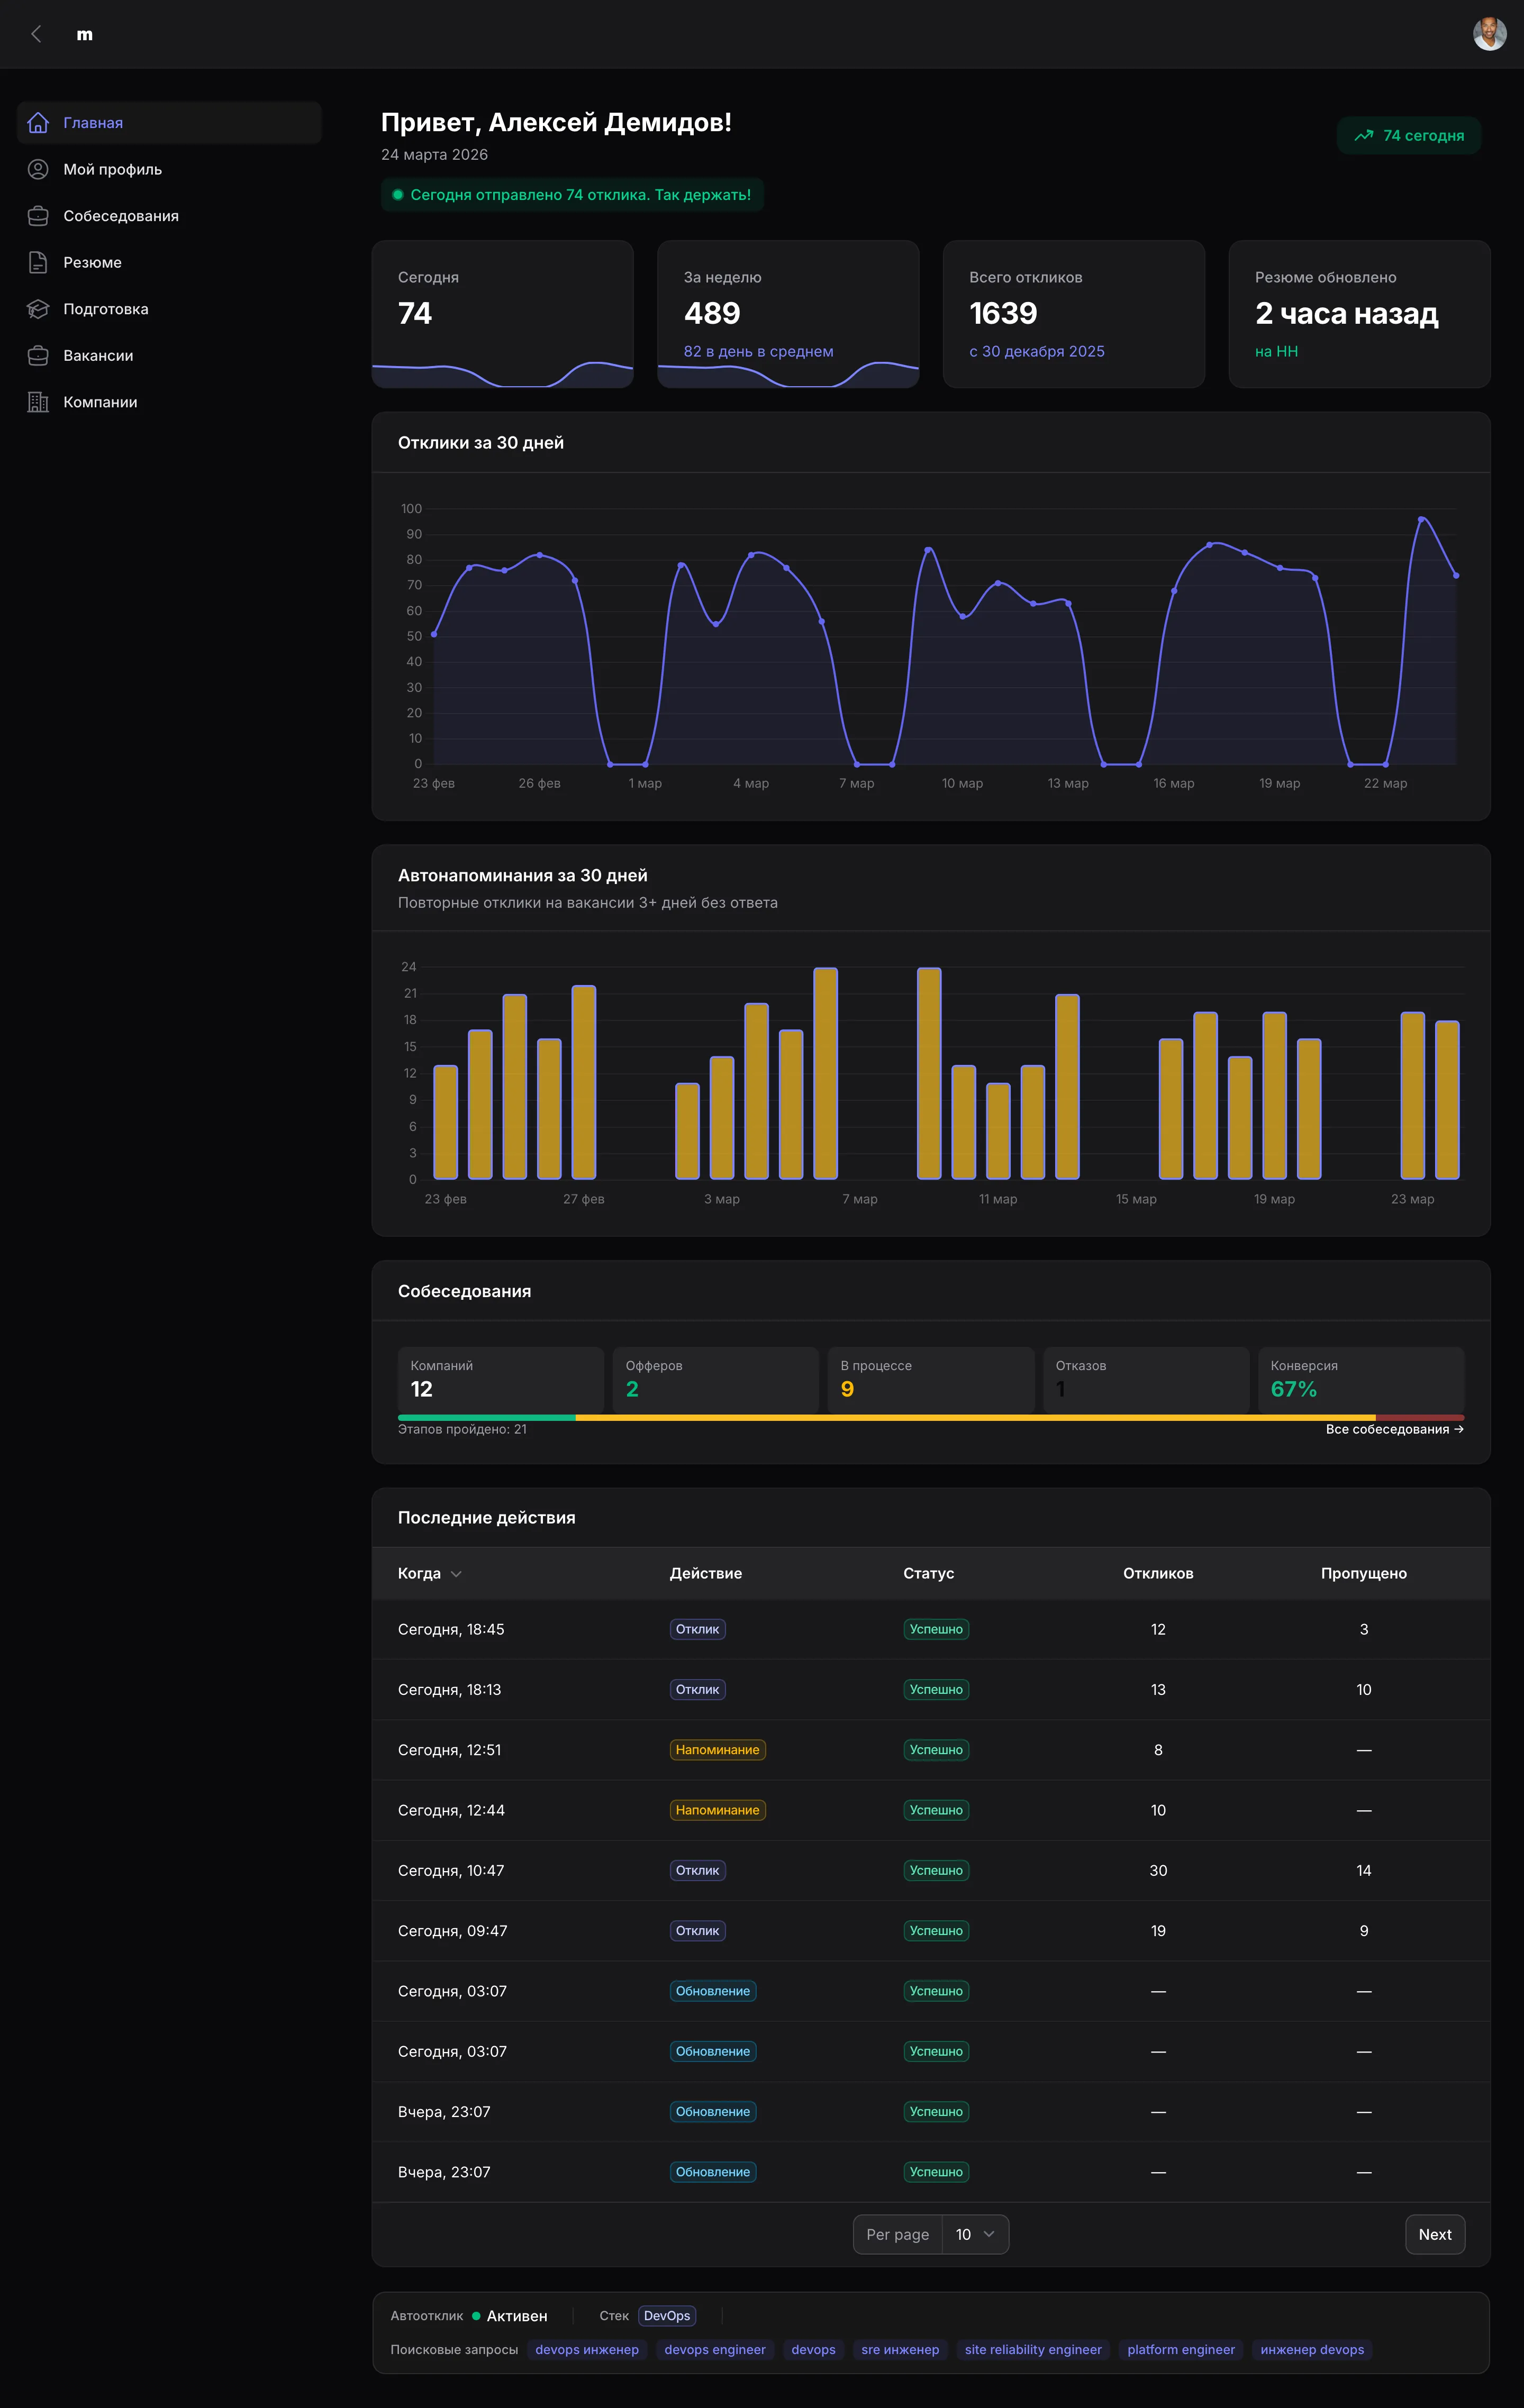Go to Мой профиль section
Image resolution: width=1524 pixels, height=2408 pixels.
click(112, 169)
